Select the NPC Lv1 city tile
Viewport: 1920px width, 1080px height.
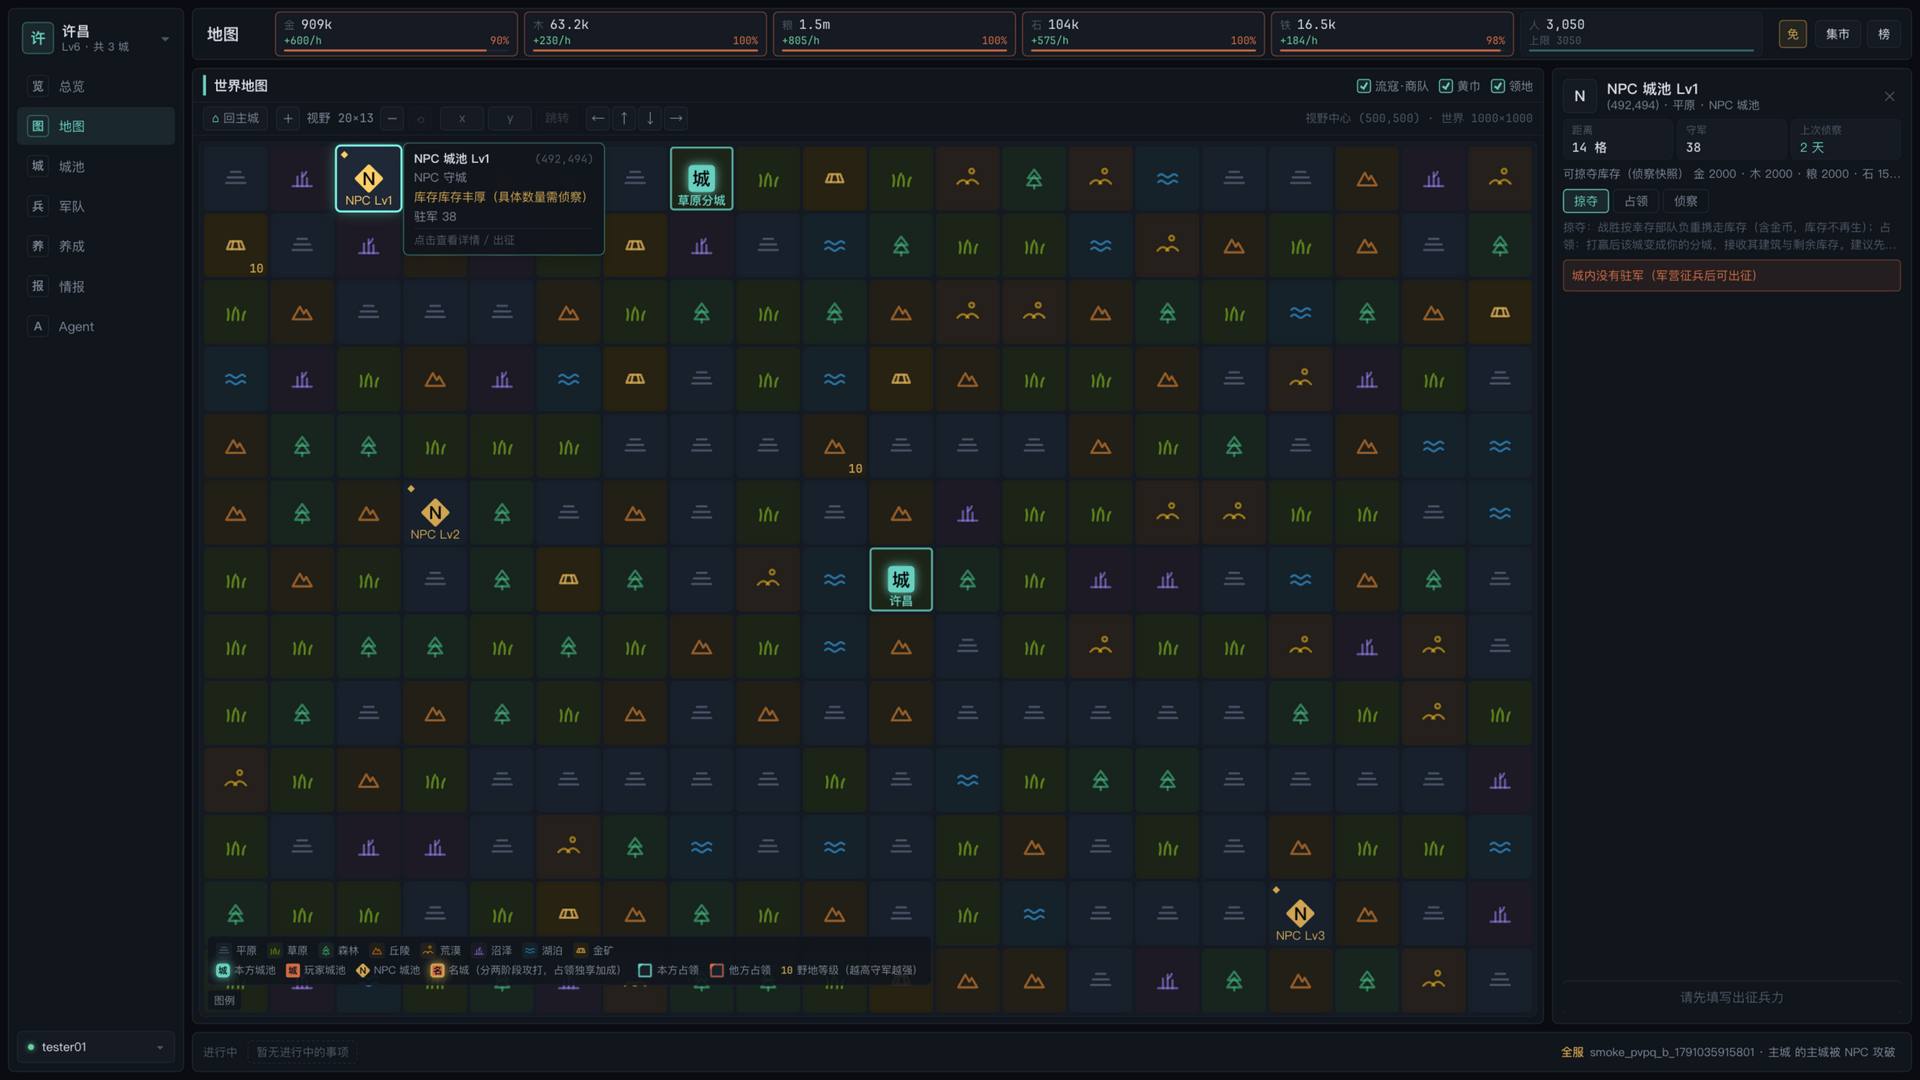(x=368, y=179)
